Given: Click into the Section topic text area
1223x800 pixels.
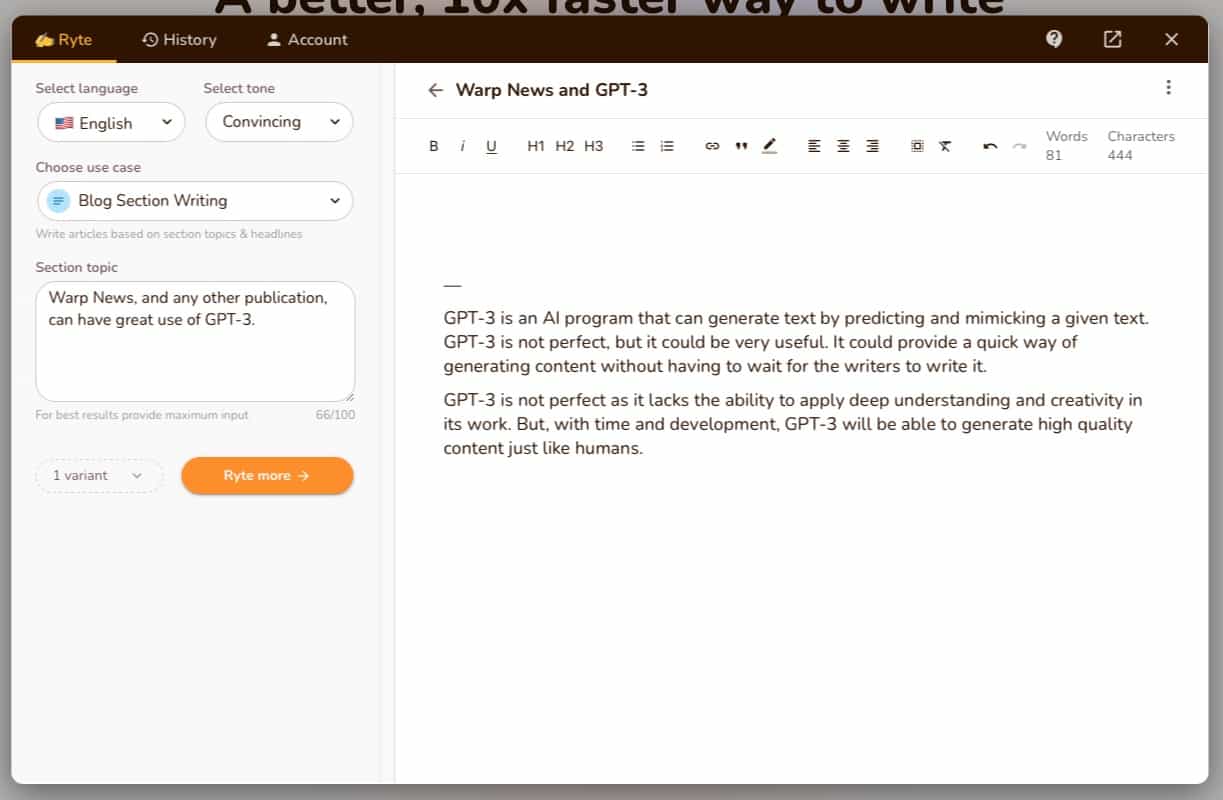Looking at the screenshot, I should click(x=195, y=342).
